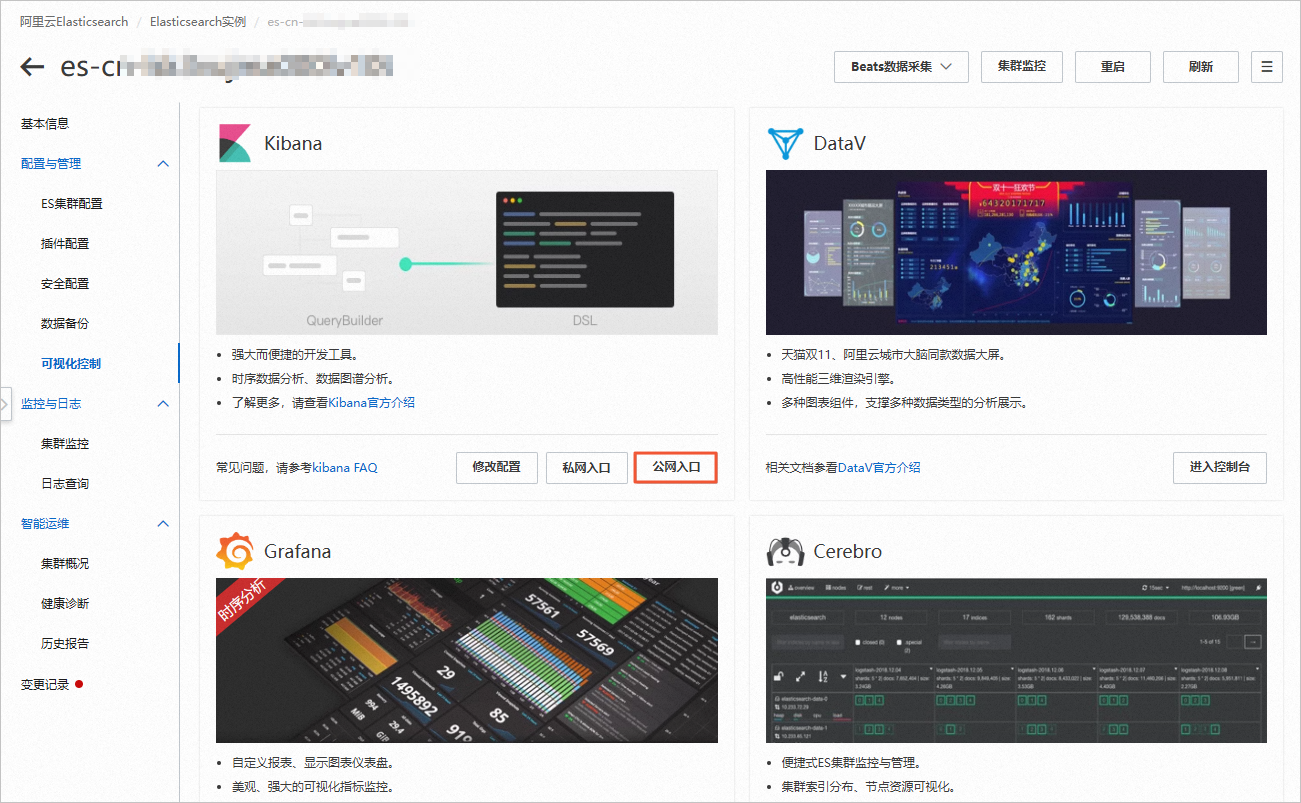Open the kibana FAQ link
Screen dimensions: 1301x803
[x=345, y=468]
